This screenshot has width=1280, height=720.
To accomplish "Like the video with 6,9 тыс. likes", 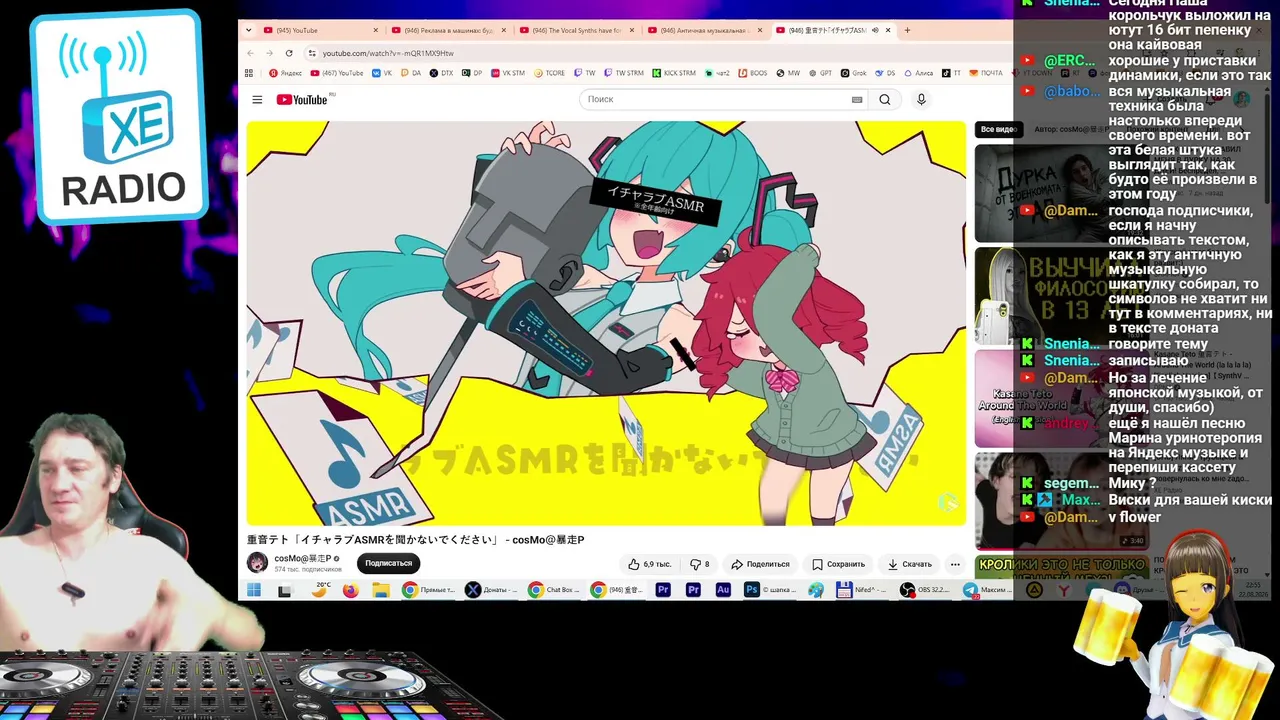I will 649,564.
